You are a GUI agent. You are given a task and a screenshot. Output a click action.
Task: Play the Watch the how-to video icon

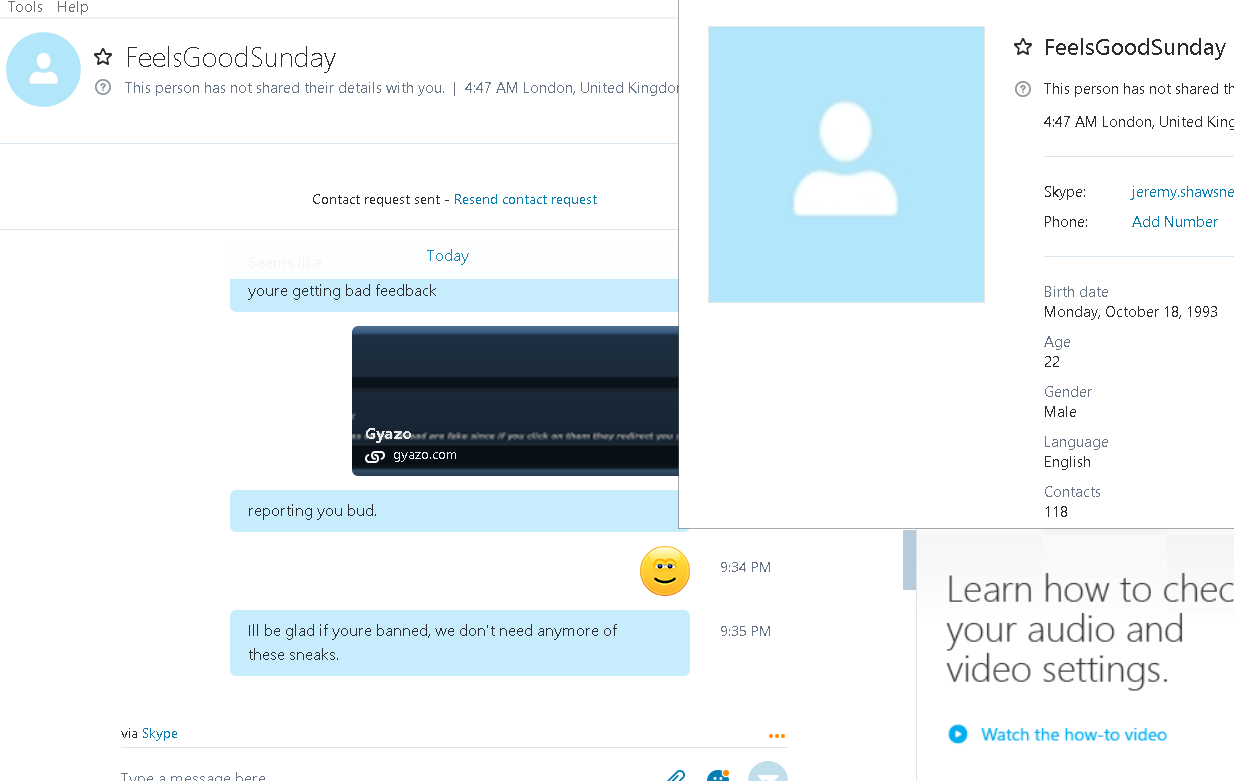point(958,734)
